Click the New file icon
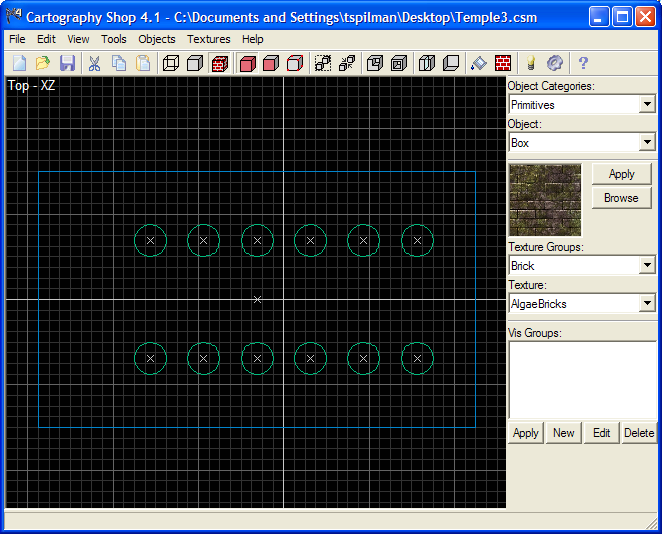Viewport: 662px width, 534px height. pyautogui.click(x=19, y=63)
